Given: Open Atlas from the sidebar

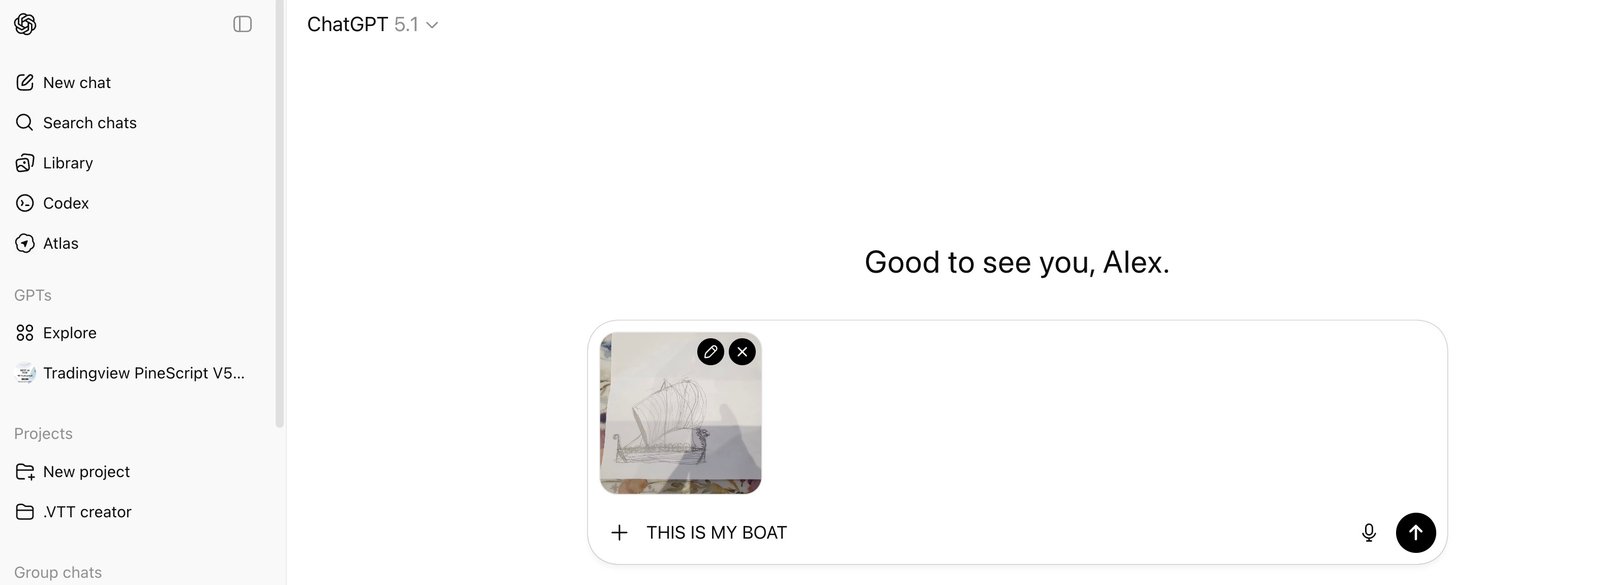Looking at the screenshot, I should tap(60, 243).
